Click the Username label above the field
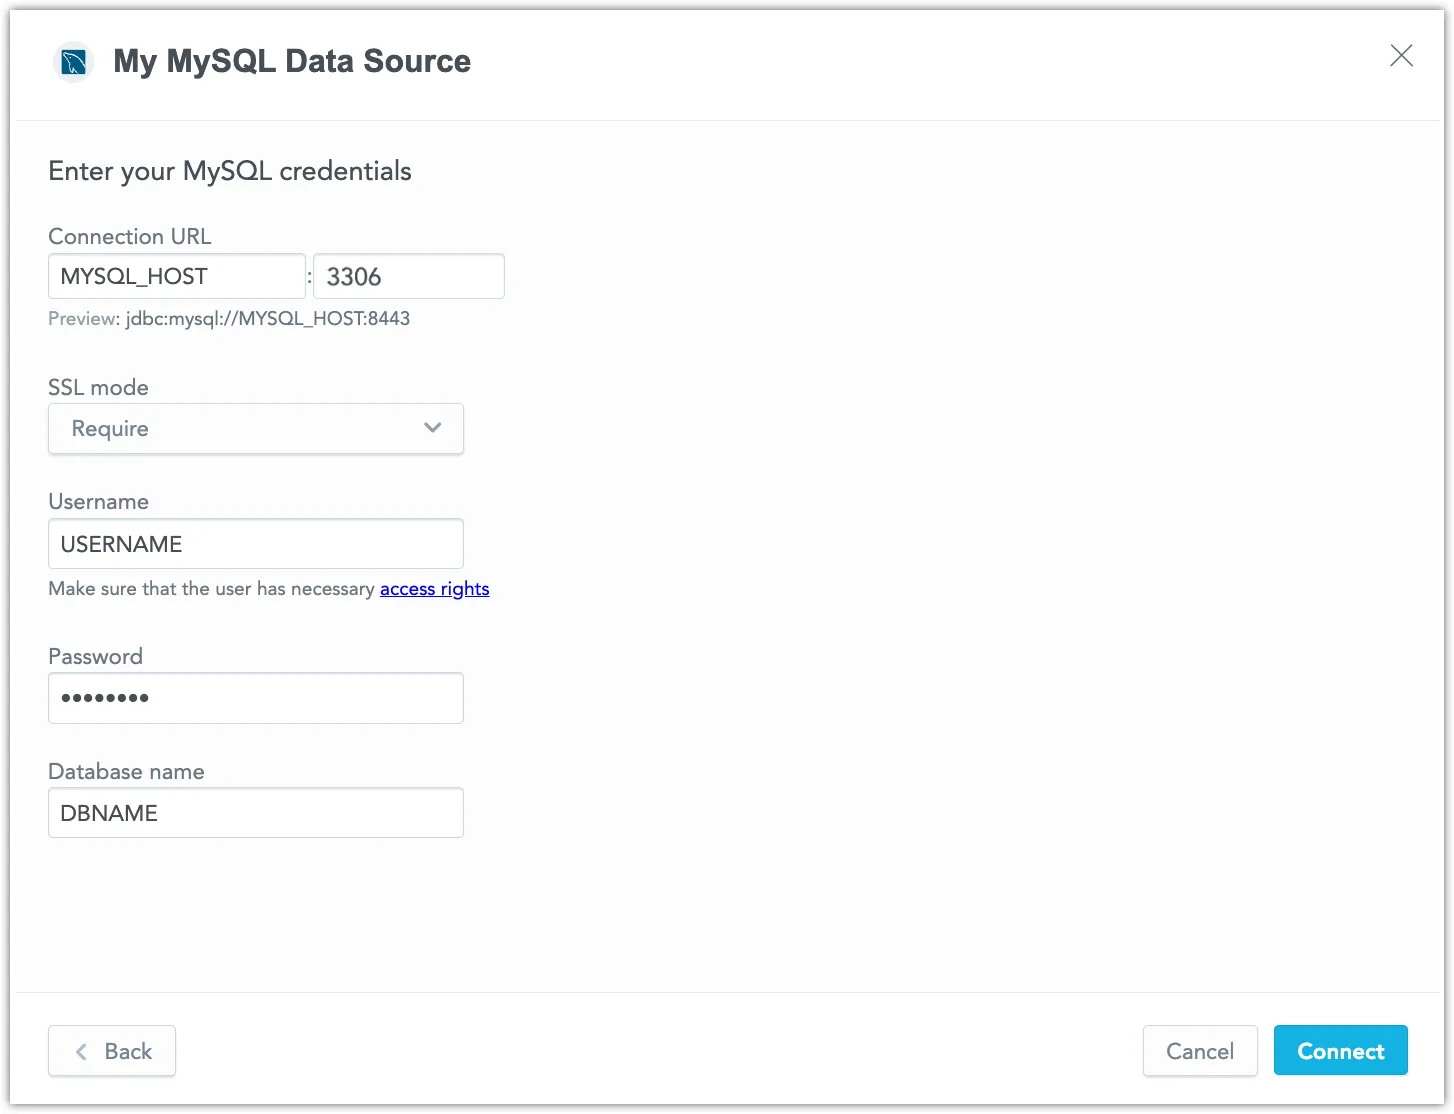This screenshot has width=1454, height=1114. [98, 501]
